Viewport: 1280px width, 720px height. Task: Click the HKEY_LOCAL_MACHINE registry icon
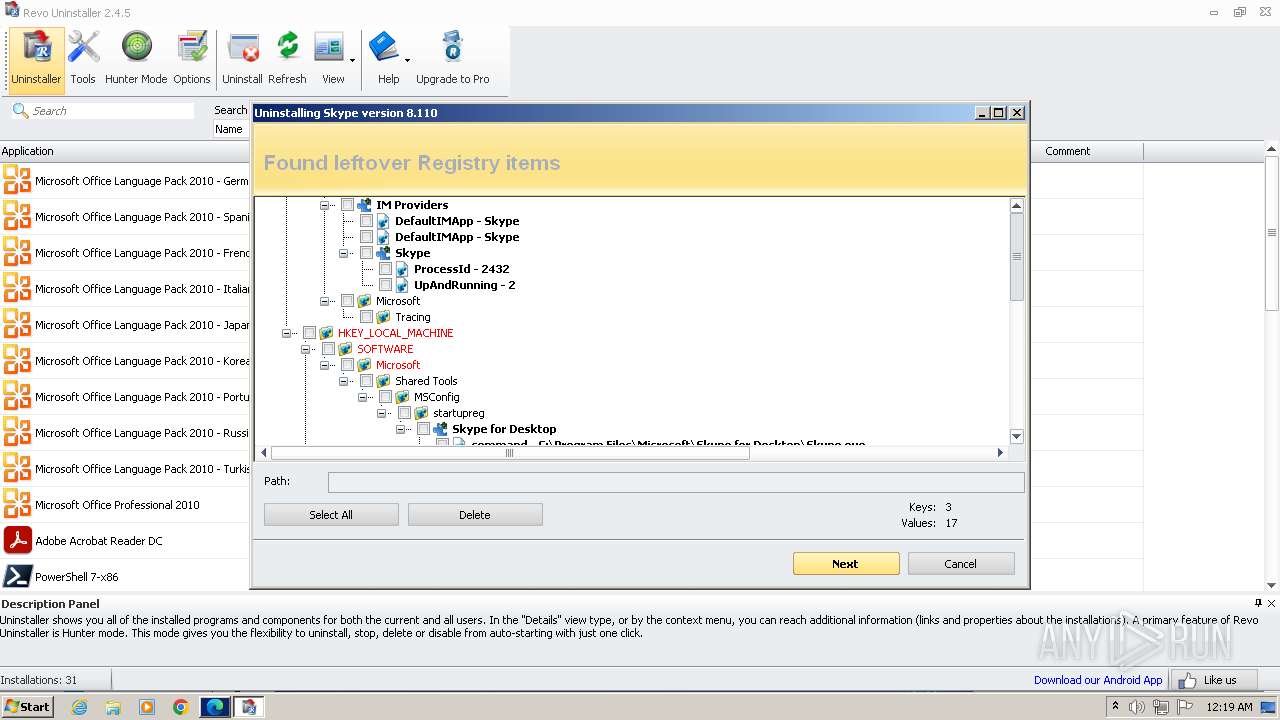click(326, 333)
